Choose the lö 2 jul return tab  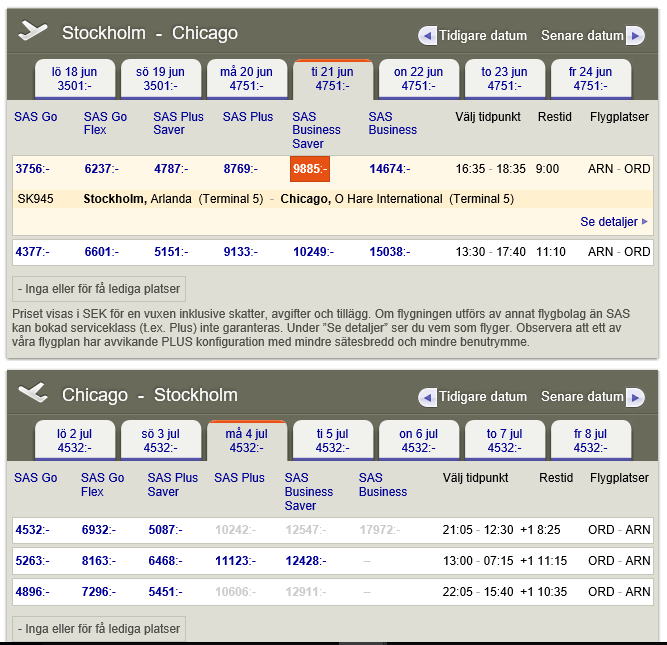click(75, 441)
